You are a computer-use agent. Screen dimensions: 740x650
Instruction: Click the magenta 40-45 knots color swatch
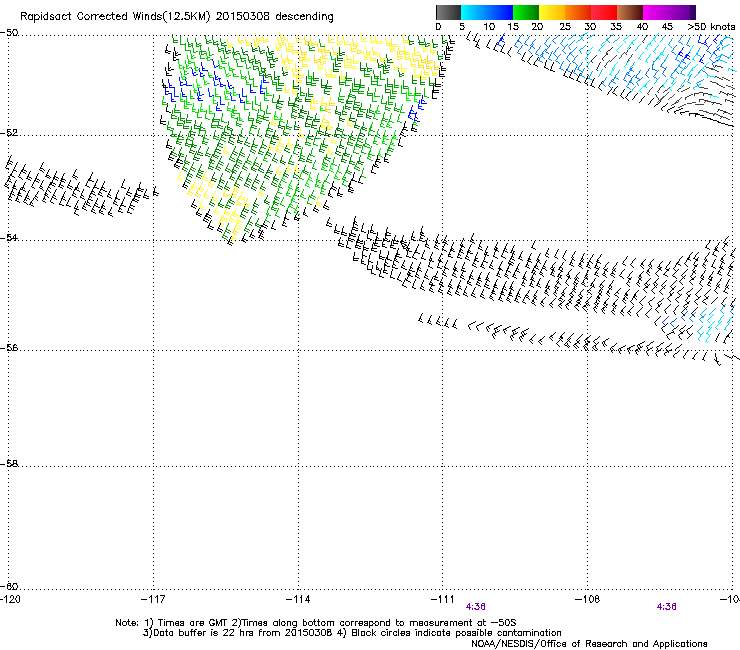click(x=656, y=12)
